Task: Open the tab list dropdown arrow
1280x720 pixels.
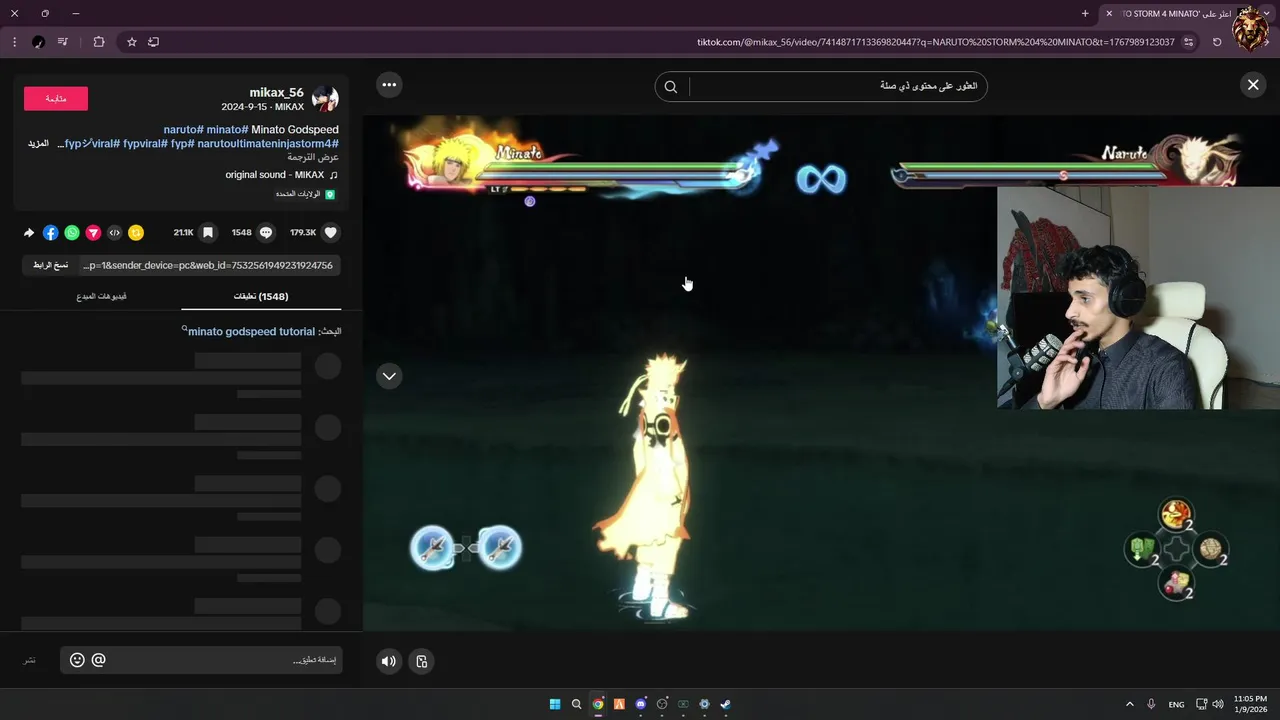Action: [x=1267, y=13]
